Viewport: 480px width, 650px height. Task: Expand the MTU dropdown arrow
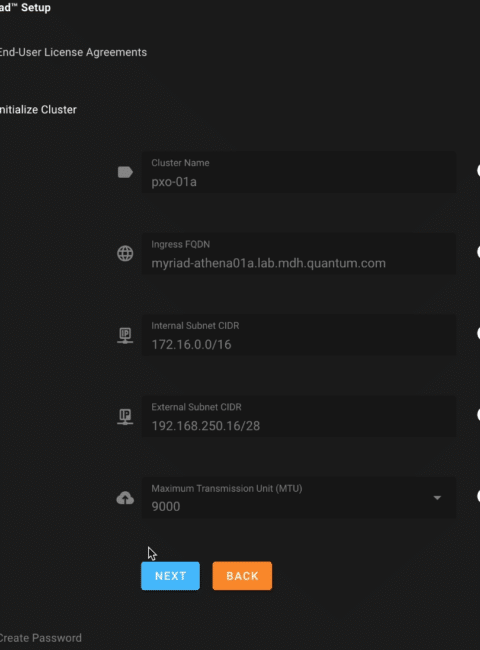coord(437,497)
